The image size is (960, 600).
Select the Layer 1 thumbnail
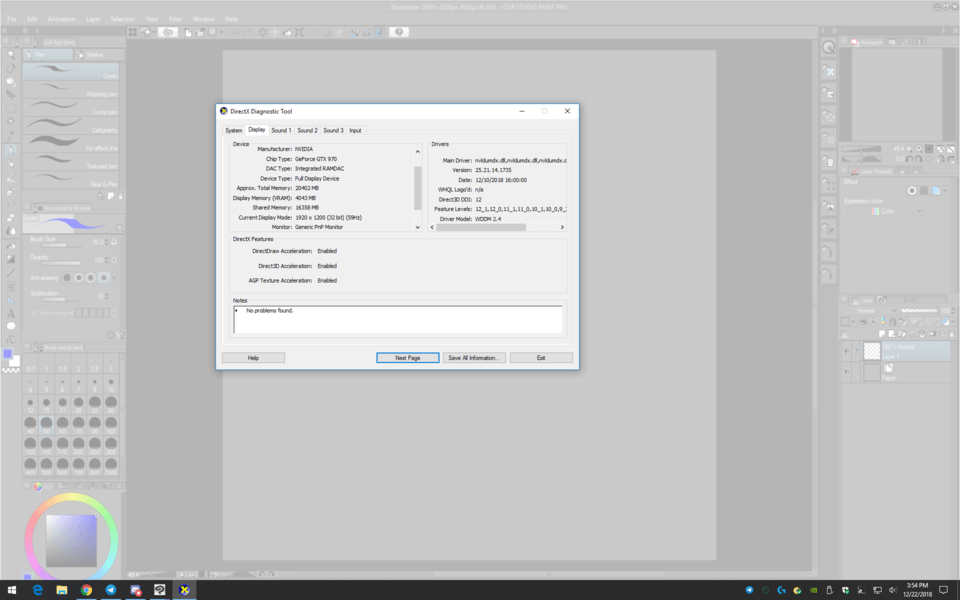(872, 351)
